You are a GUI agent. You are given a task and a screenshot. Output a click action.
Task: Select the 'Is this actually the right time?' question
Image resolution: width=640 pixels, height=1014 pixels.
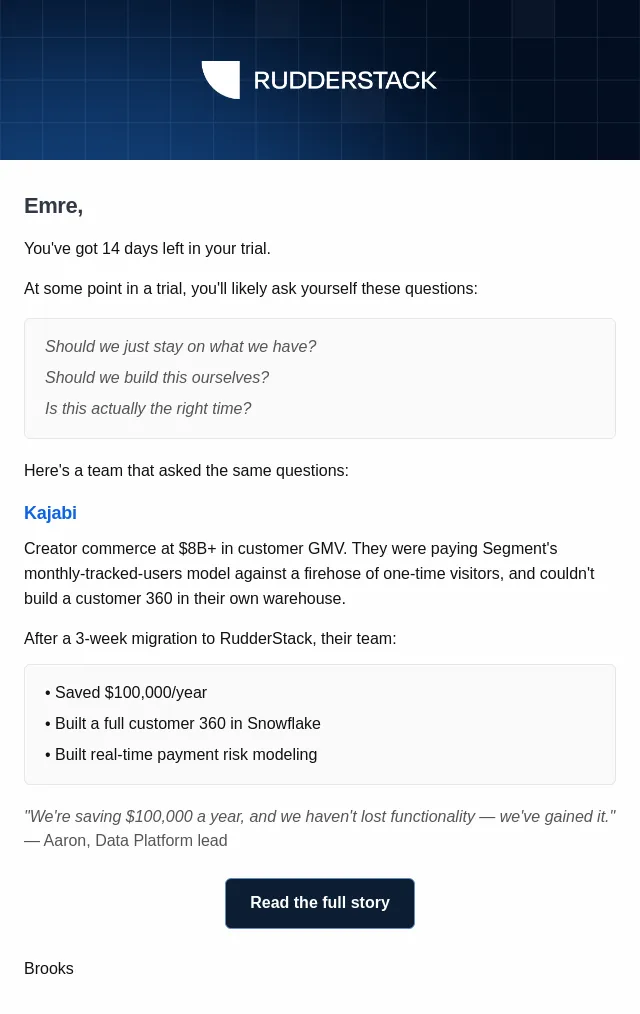pos(148,409)
